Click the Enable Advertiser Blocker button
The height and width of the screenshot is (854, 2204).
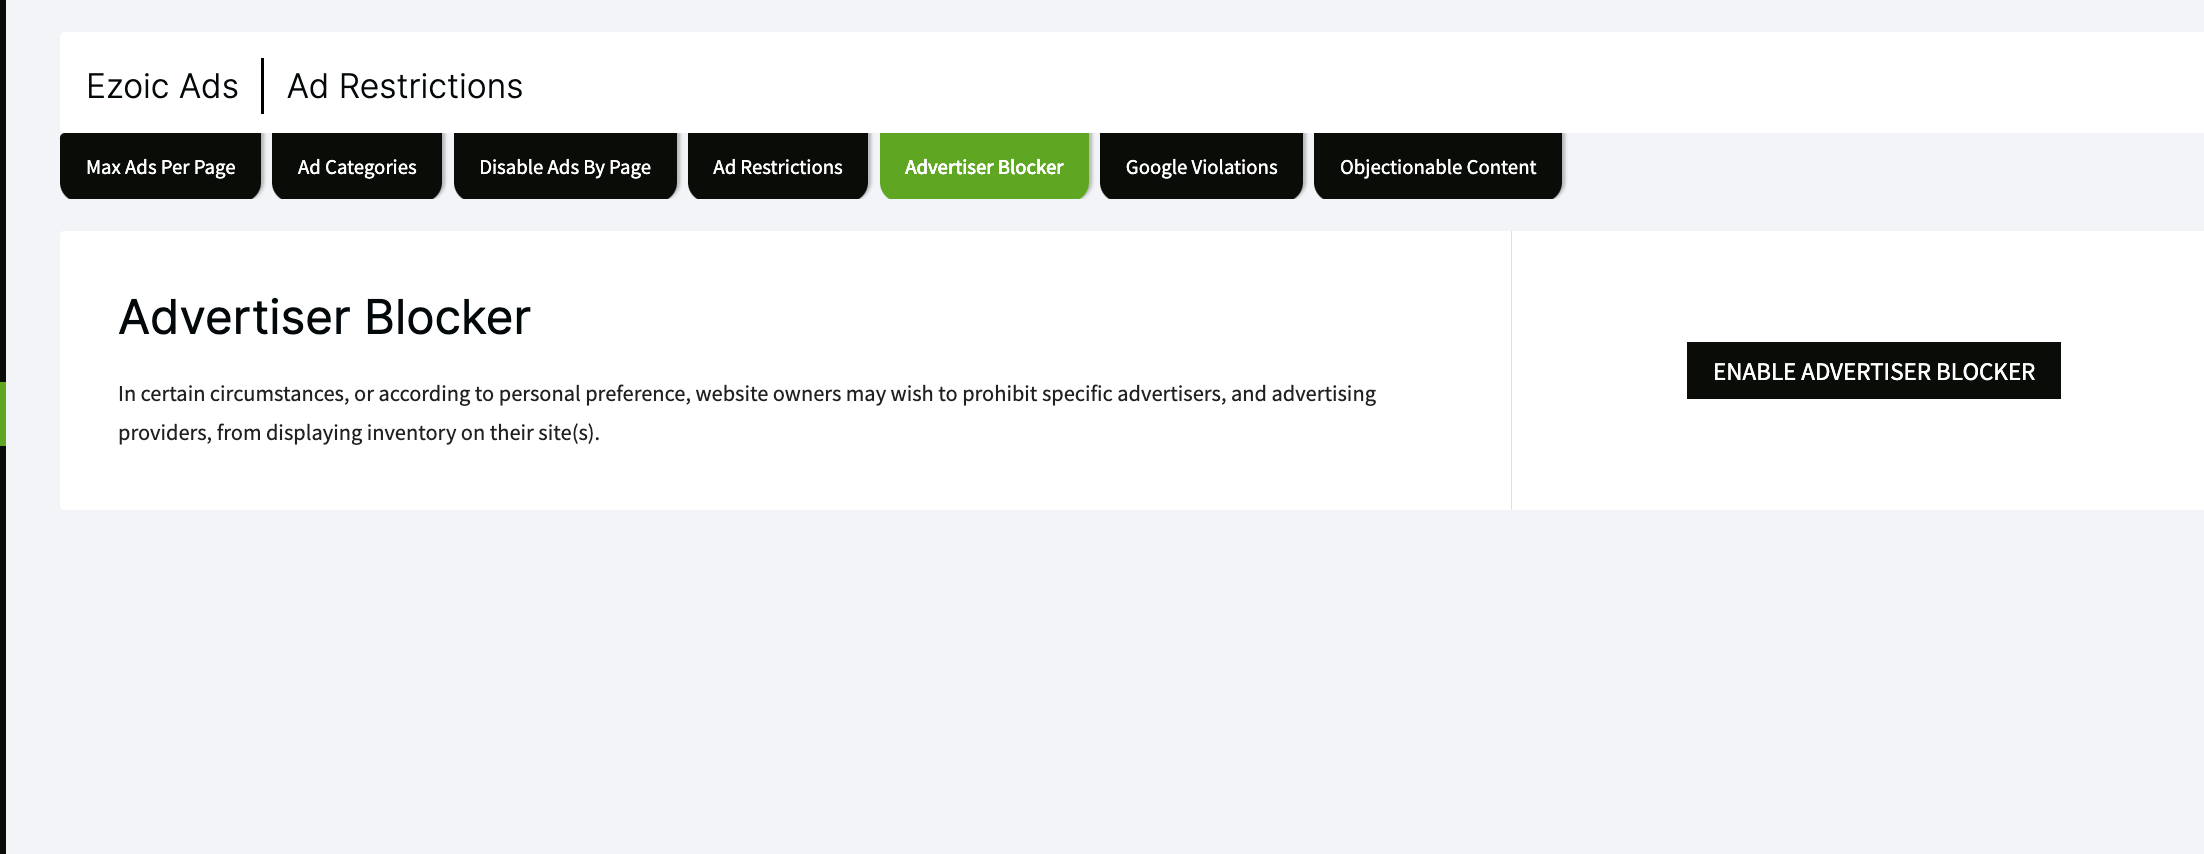(1874, 371)
